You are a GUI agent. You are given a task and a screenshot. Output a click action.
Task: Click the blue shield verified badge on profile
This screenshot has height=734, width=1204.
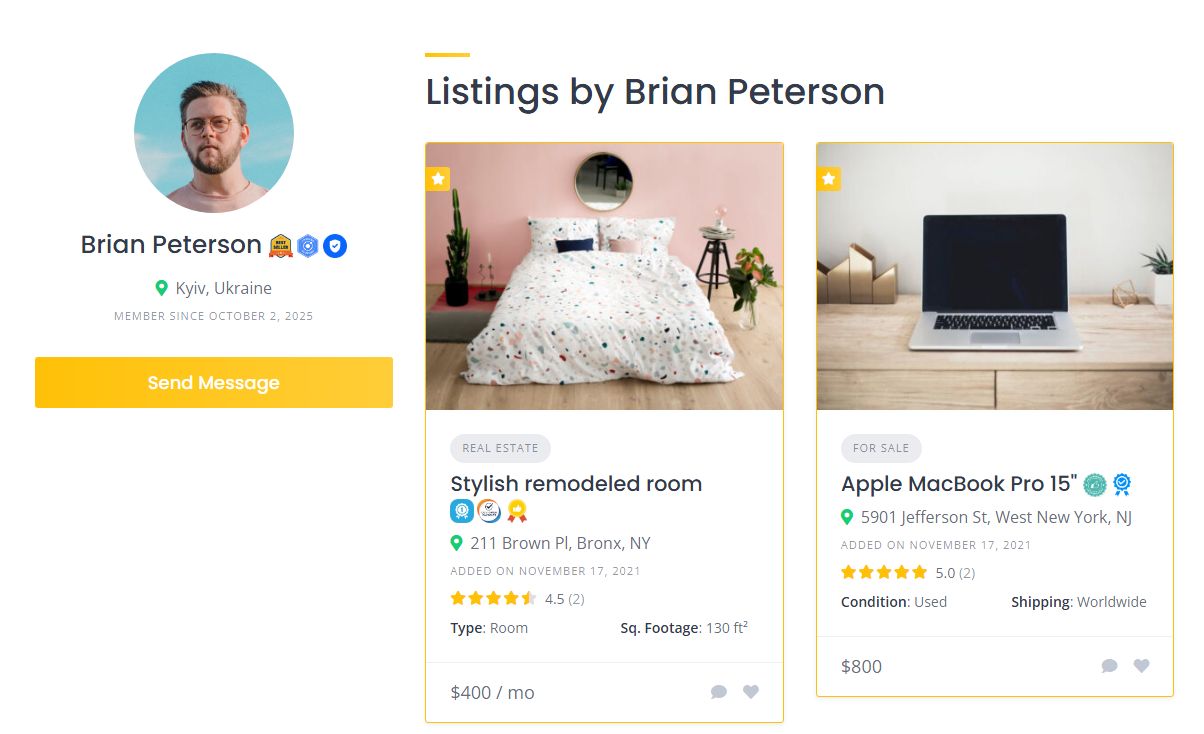pyautogui.click(x=335, y=245)
